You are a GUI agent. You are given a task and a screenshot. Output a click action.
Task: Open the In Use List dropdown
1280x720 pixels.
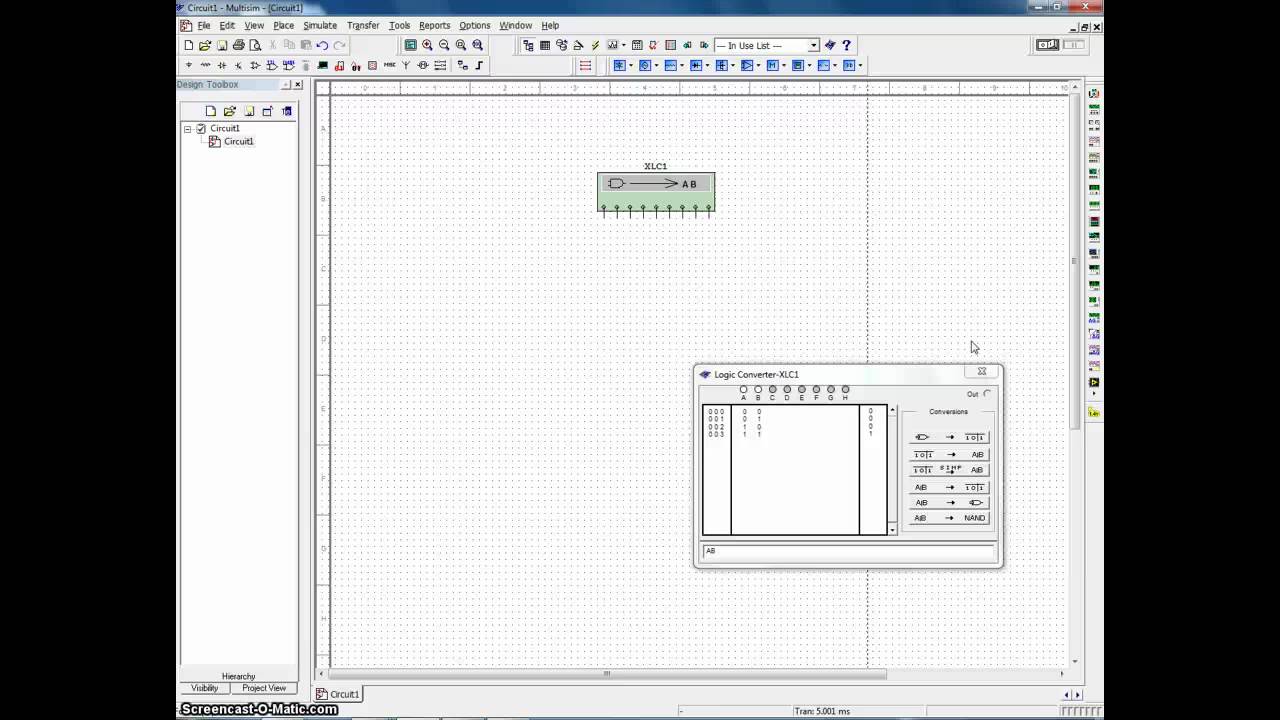pos(813,45)
